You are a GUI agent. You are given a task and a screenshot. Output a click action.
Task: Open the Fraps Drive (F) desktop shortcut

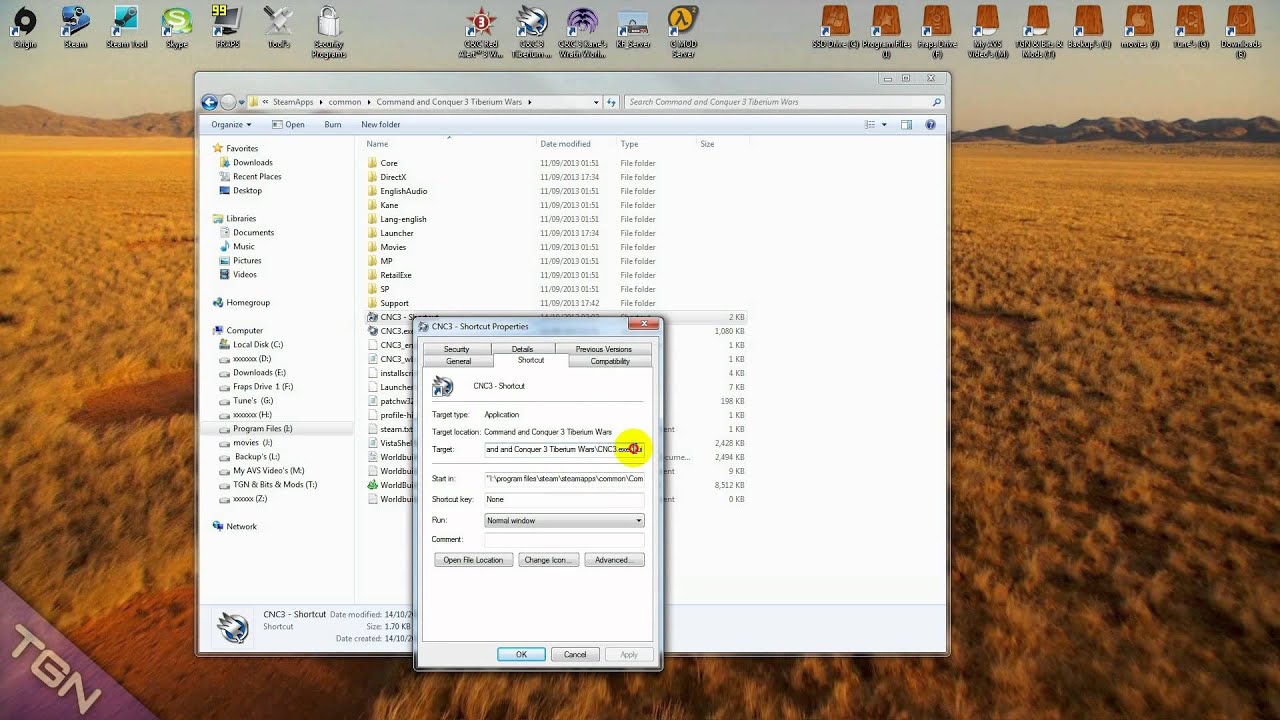click(x=937, y=31)
